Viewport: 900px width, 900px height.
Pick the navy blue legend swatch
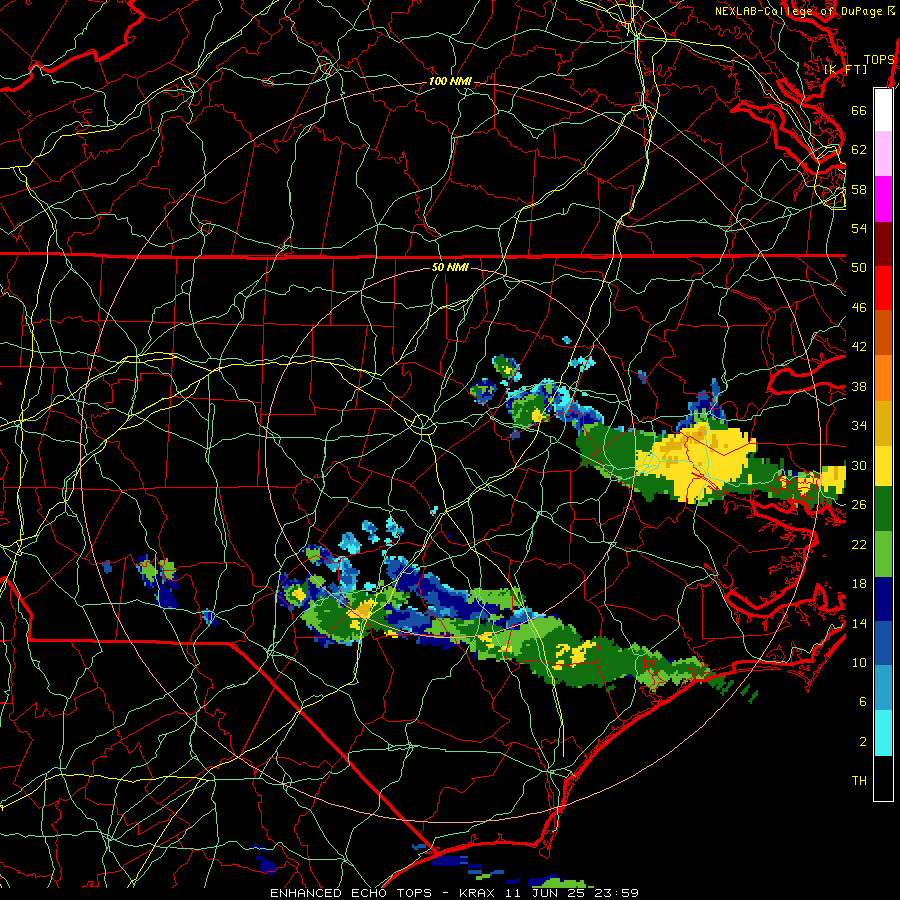click(x=883, y=599)
